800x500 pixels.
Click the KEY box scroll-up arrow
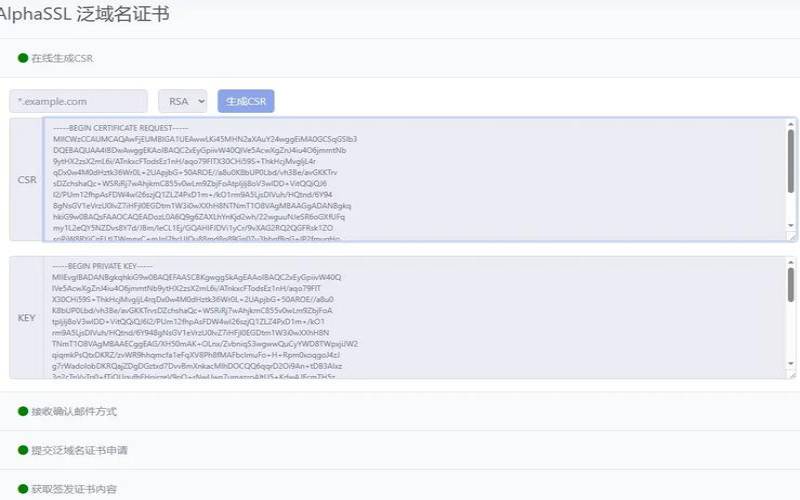coord(791,262)
